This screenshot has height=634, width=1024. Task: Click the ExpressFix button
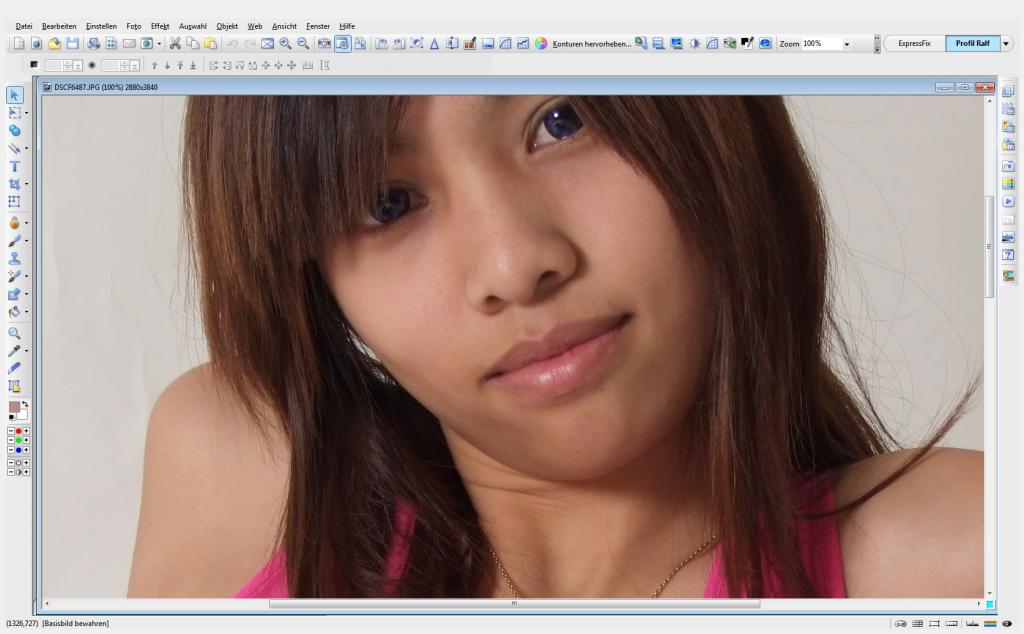point(914,44)
